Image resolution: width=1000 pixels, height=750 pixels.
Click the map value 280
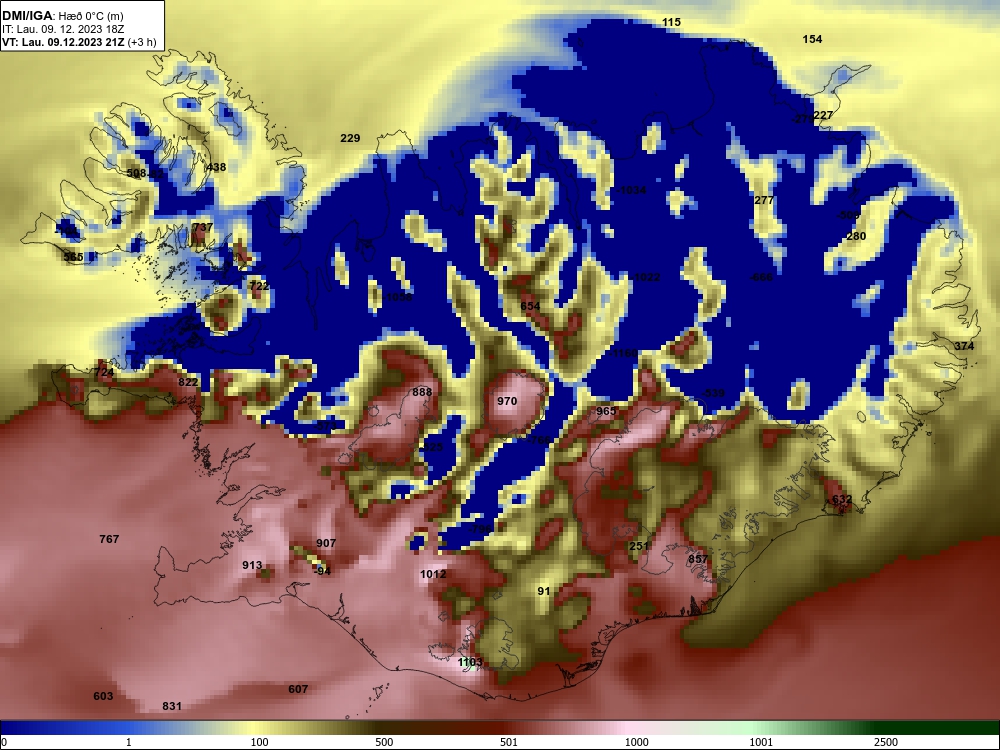coord(856,237)
